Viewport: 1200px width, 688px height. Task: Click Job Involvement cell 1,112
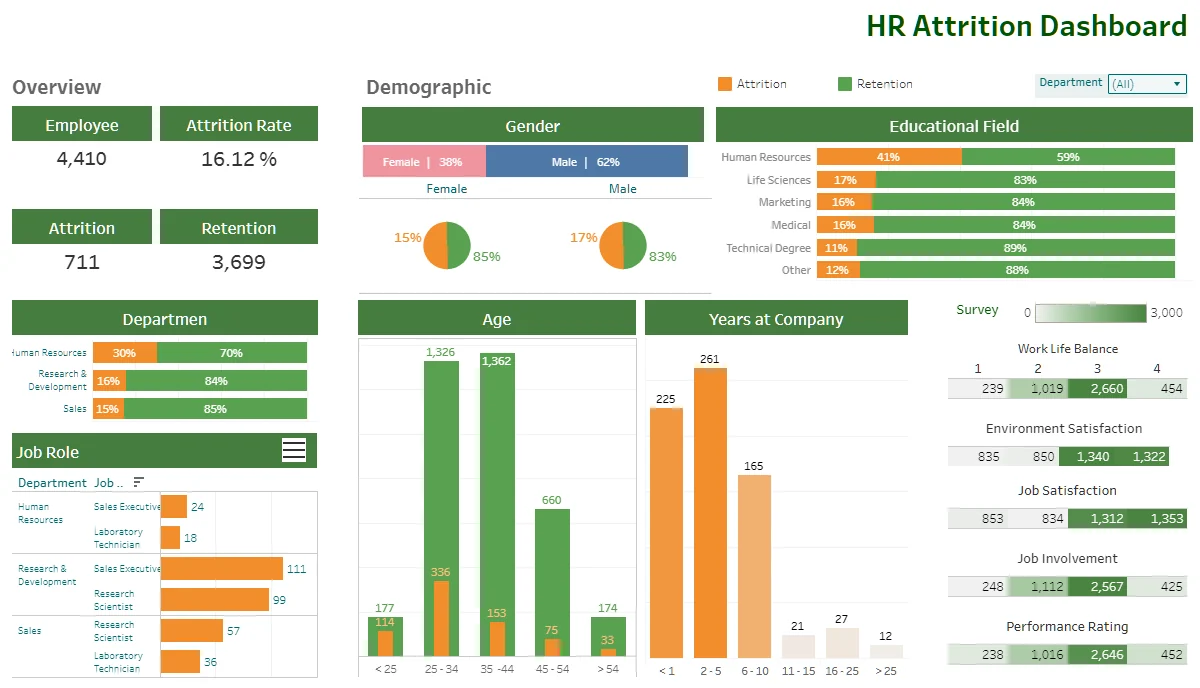tap(1038, 586)
